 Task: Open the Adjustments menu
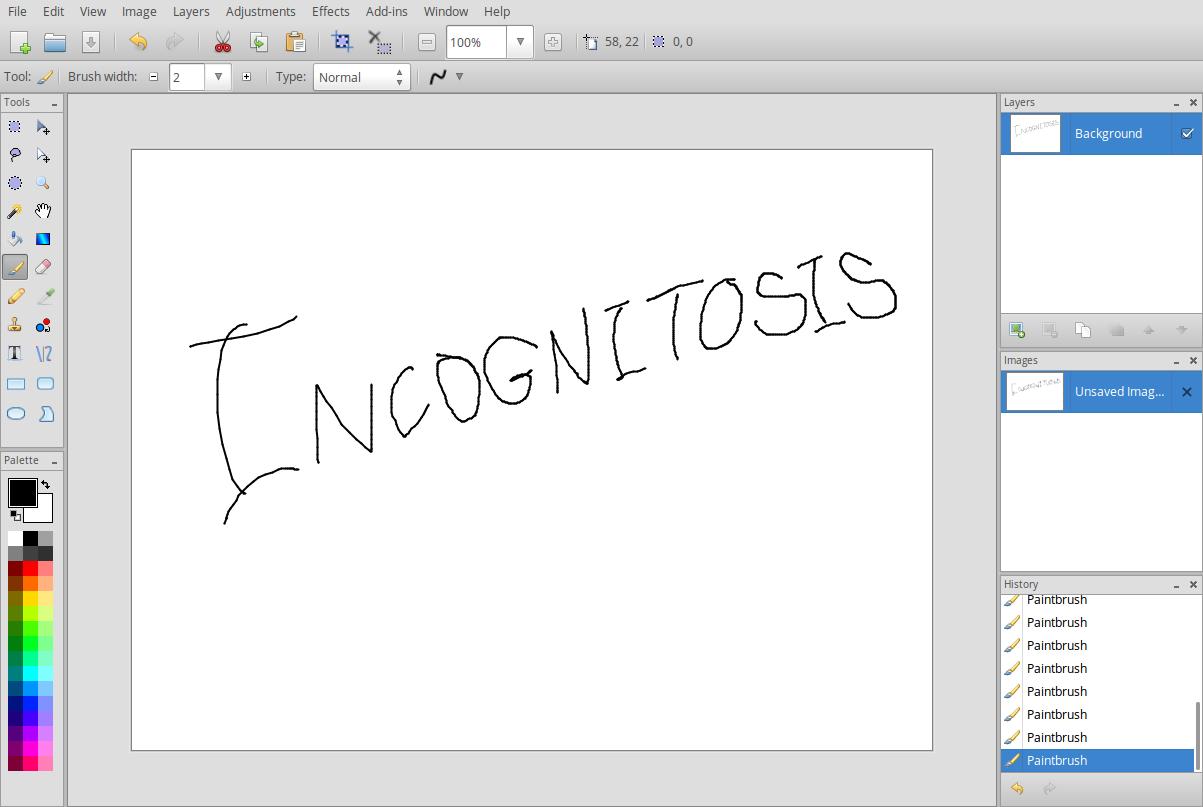[260, 11]
